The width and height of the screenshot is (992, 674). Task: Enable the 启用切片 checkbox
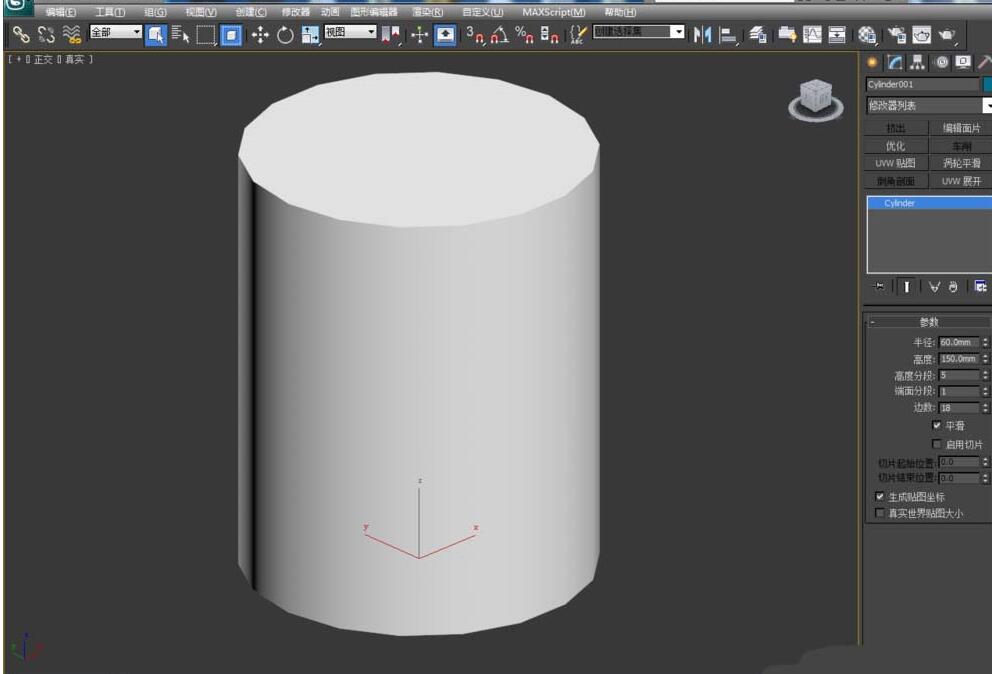pos(936,444)
